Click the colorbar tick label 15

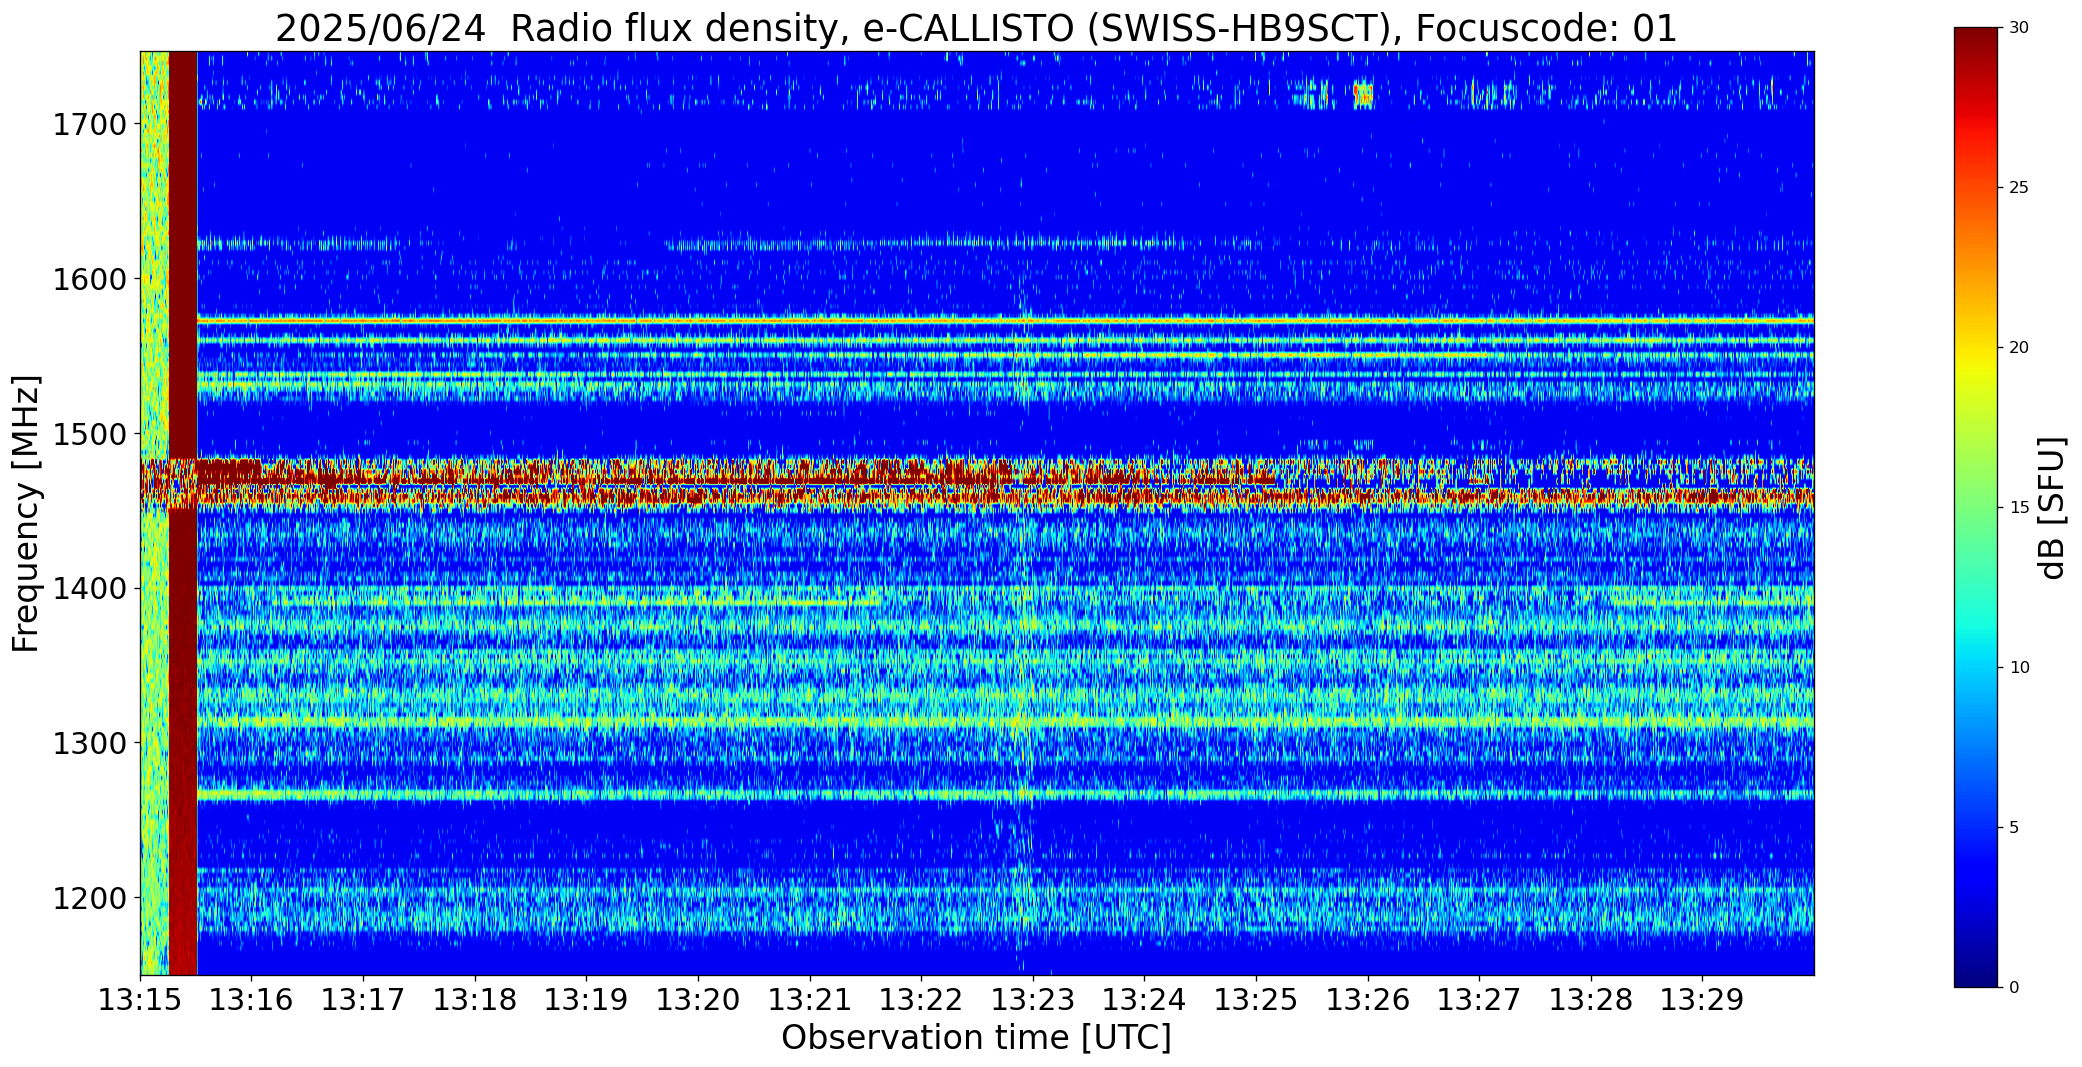pos(2019,508)
